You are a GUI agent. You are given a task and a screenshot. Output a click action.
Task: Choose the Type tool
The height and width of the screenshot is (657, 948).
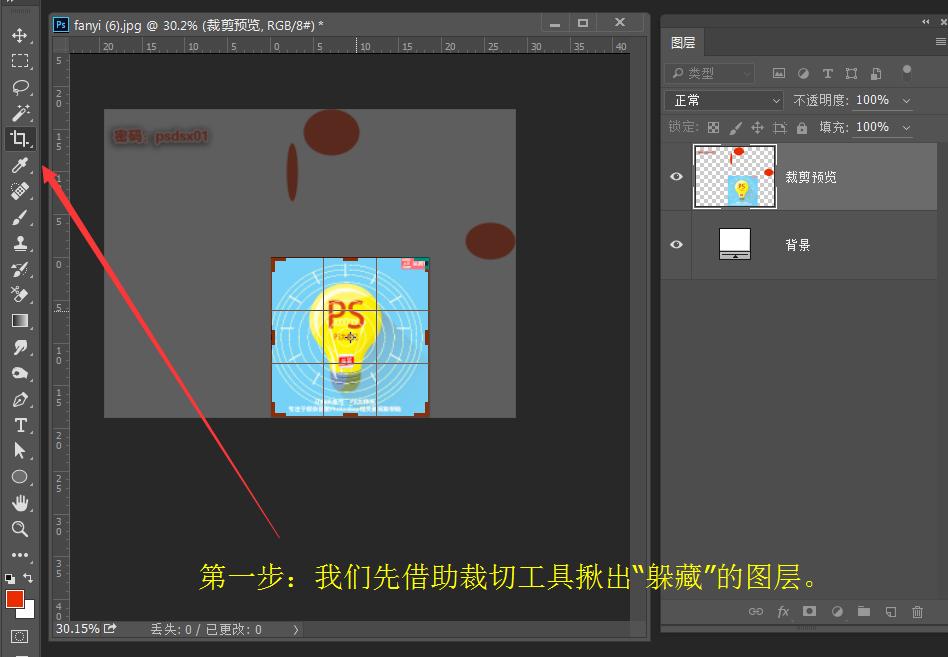pyautogui.click(x=21, y=424)
